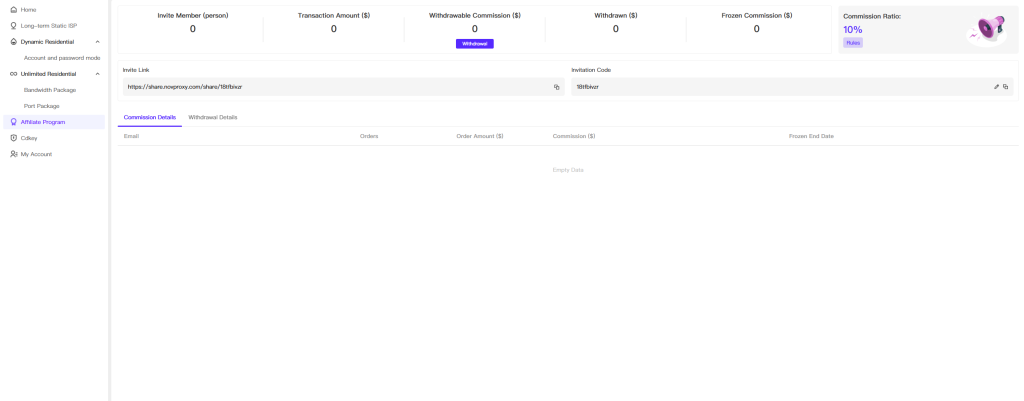Image resolution: width=1024 pixels, height=401 pixels.
Task: Open Account and password mode submenu item
Action: pos(62,58)
